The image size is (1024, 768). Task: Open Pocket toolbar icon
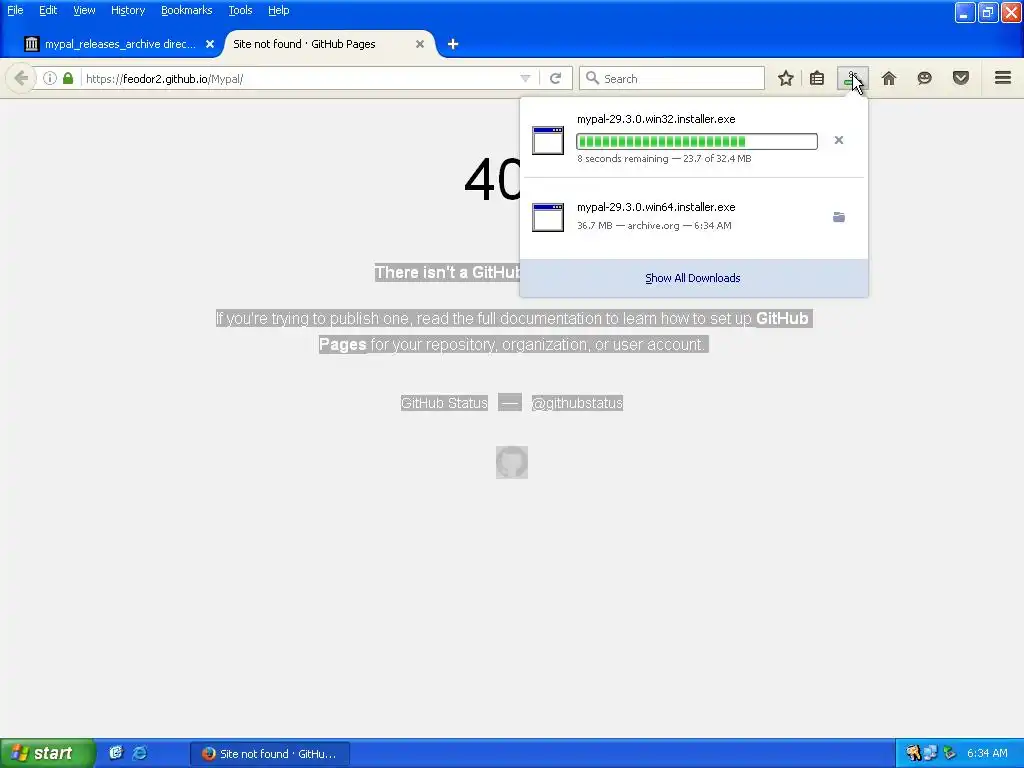pos(961,78)
